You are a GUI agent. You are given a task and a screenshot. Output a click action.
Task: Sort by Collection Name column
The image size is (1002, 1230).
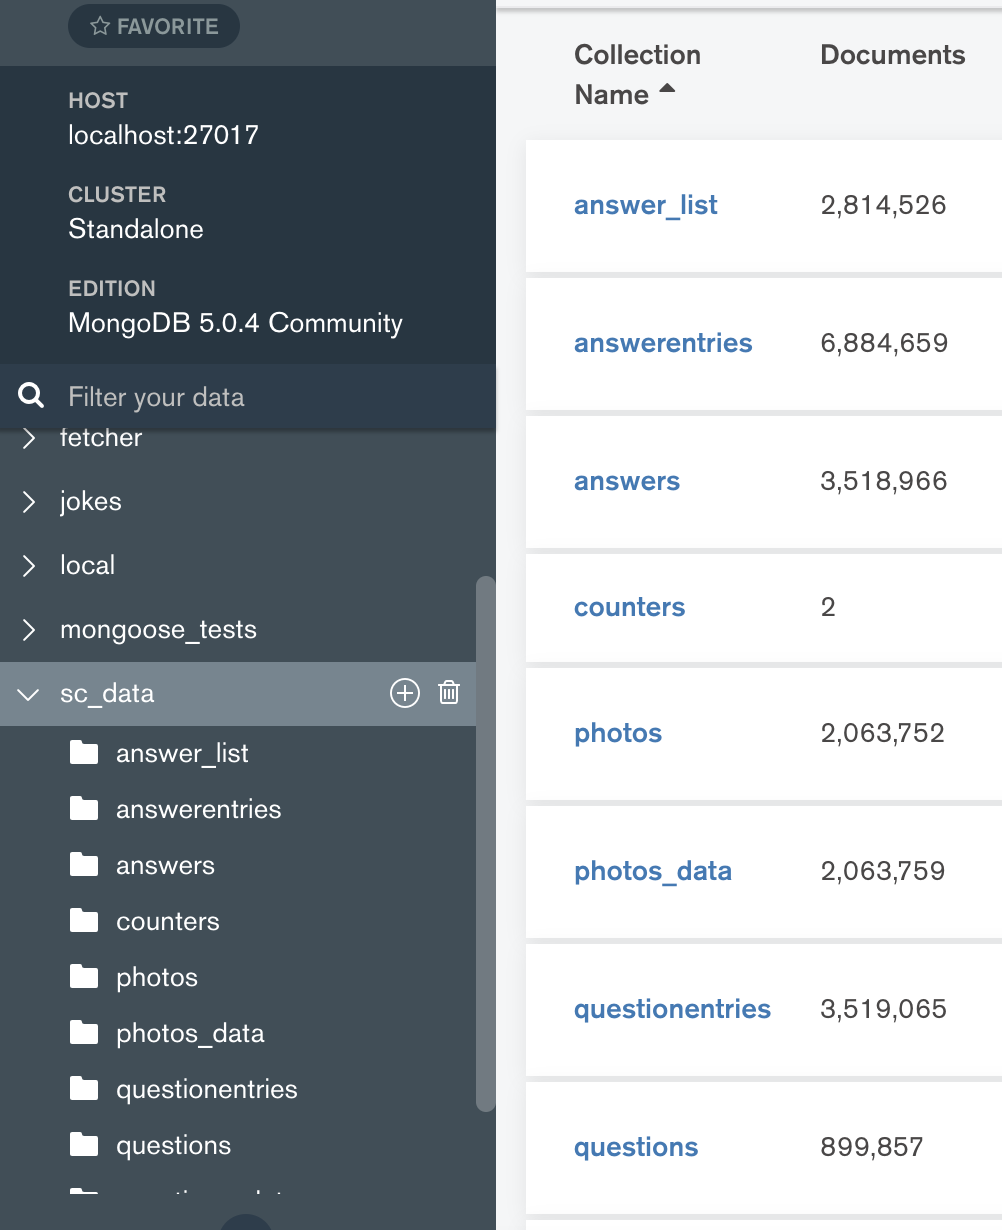point(636,75)
